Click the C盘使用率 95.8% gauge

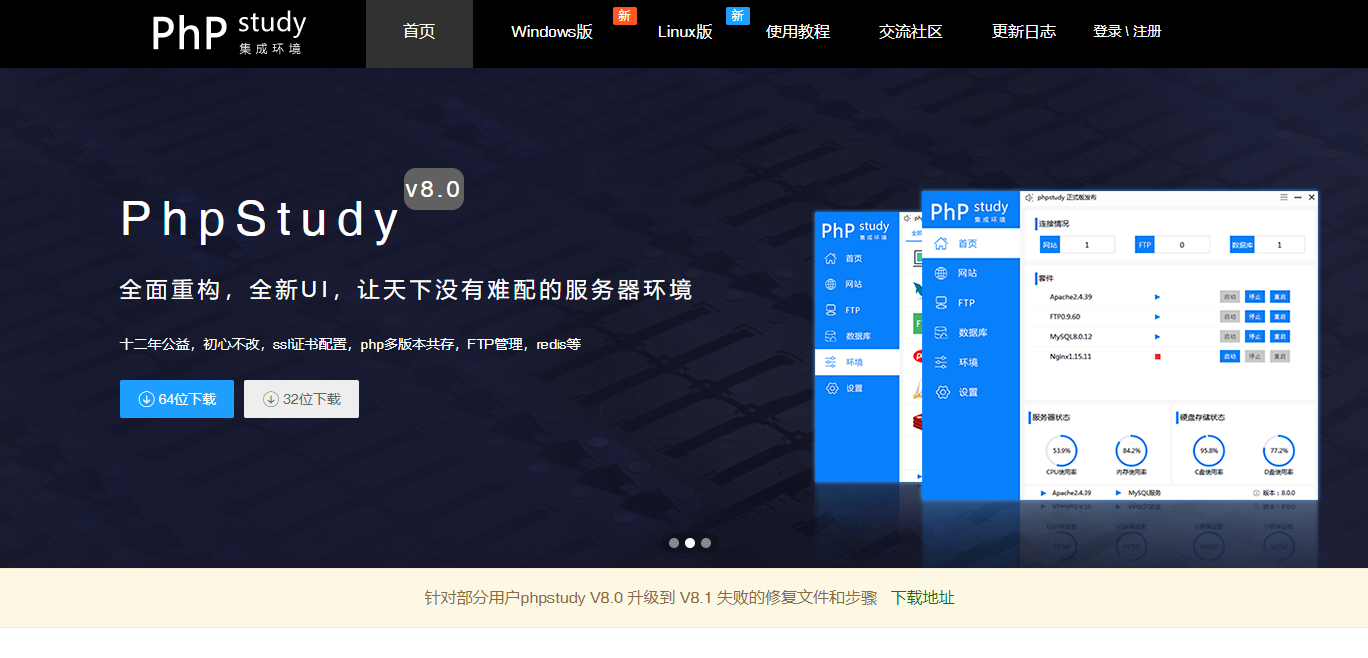(x=1209, y=450)
